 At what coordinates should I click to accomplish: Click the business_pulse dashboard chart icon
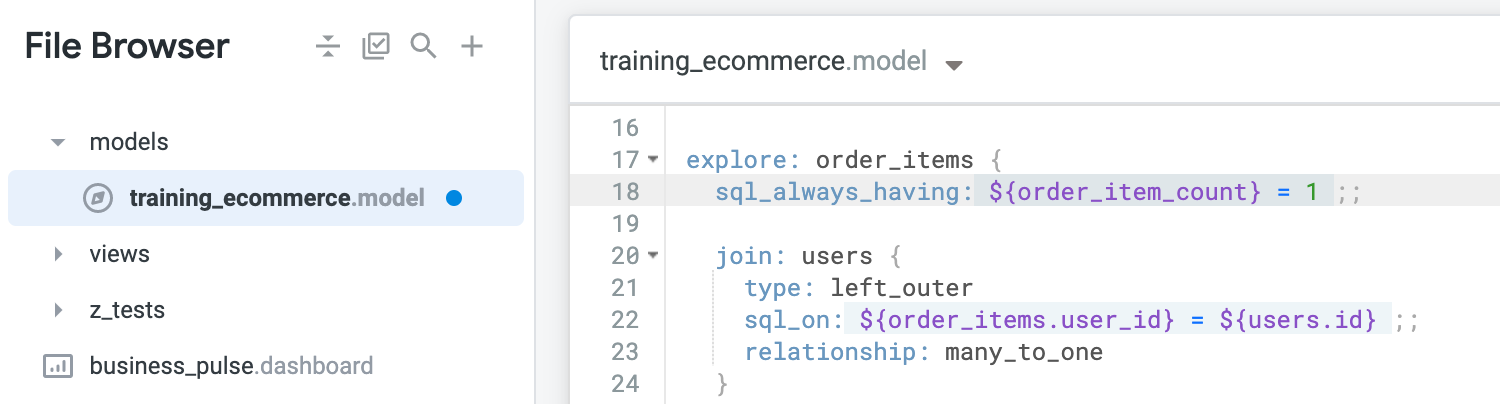coord(58,366)
